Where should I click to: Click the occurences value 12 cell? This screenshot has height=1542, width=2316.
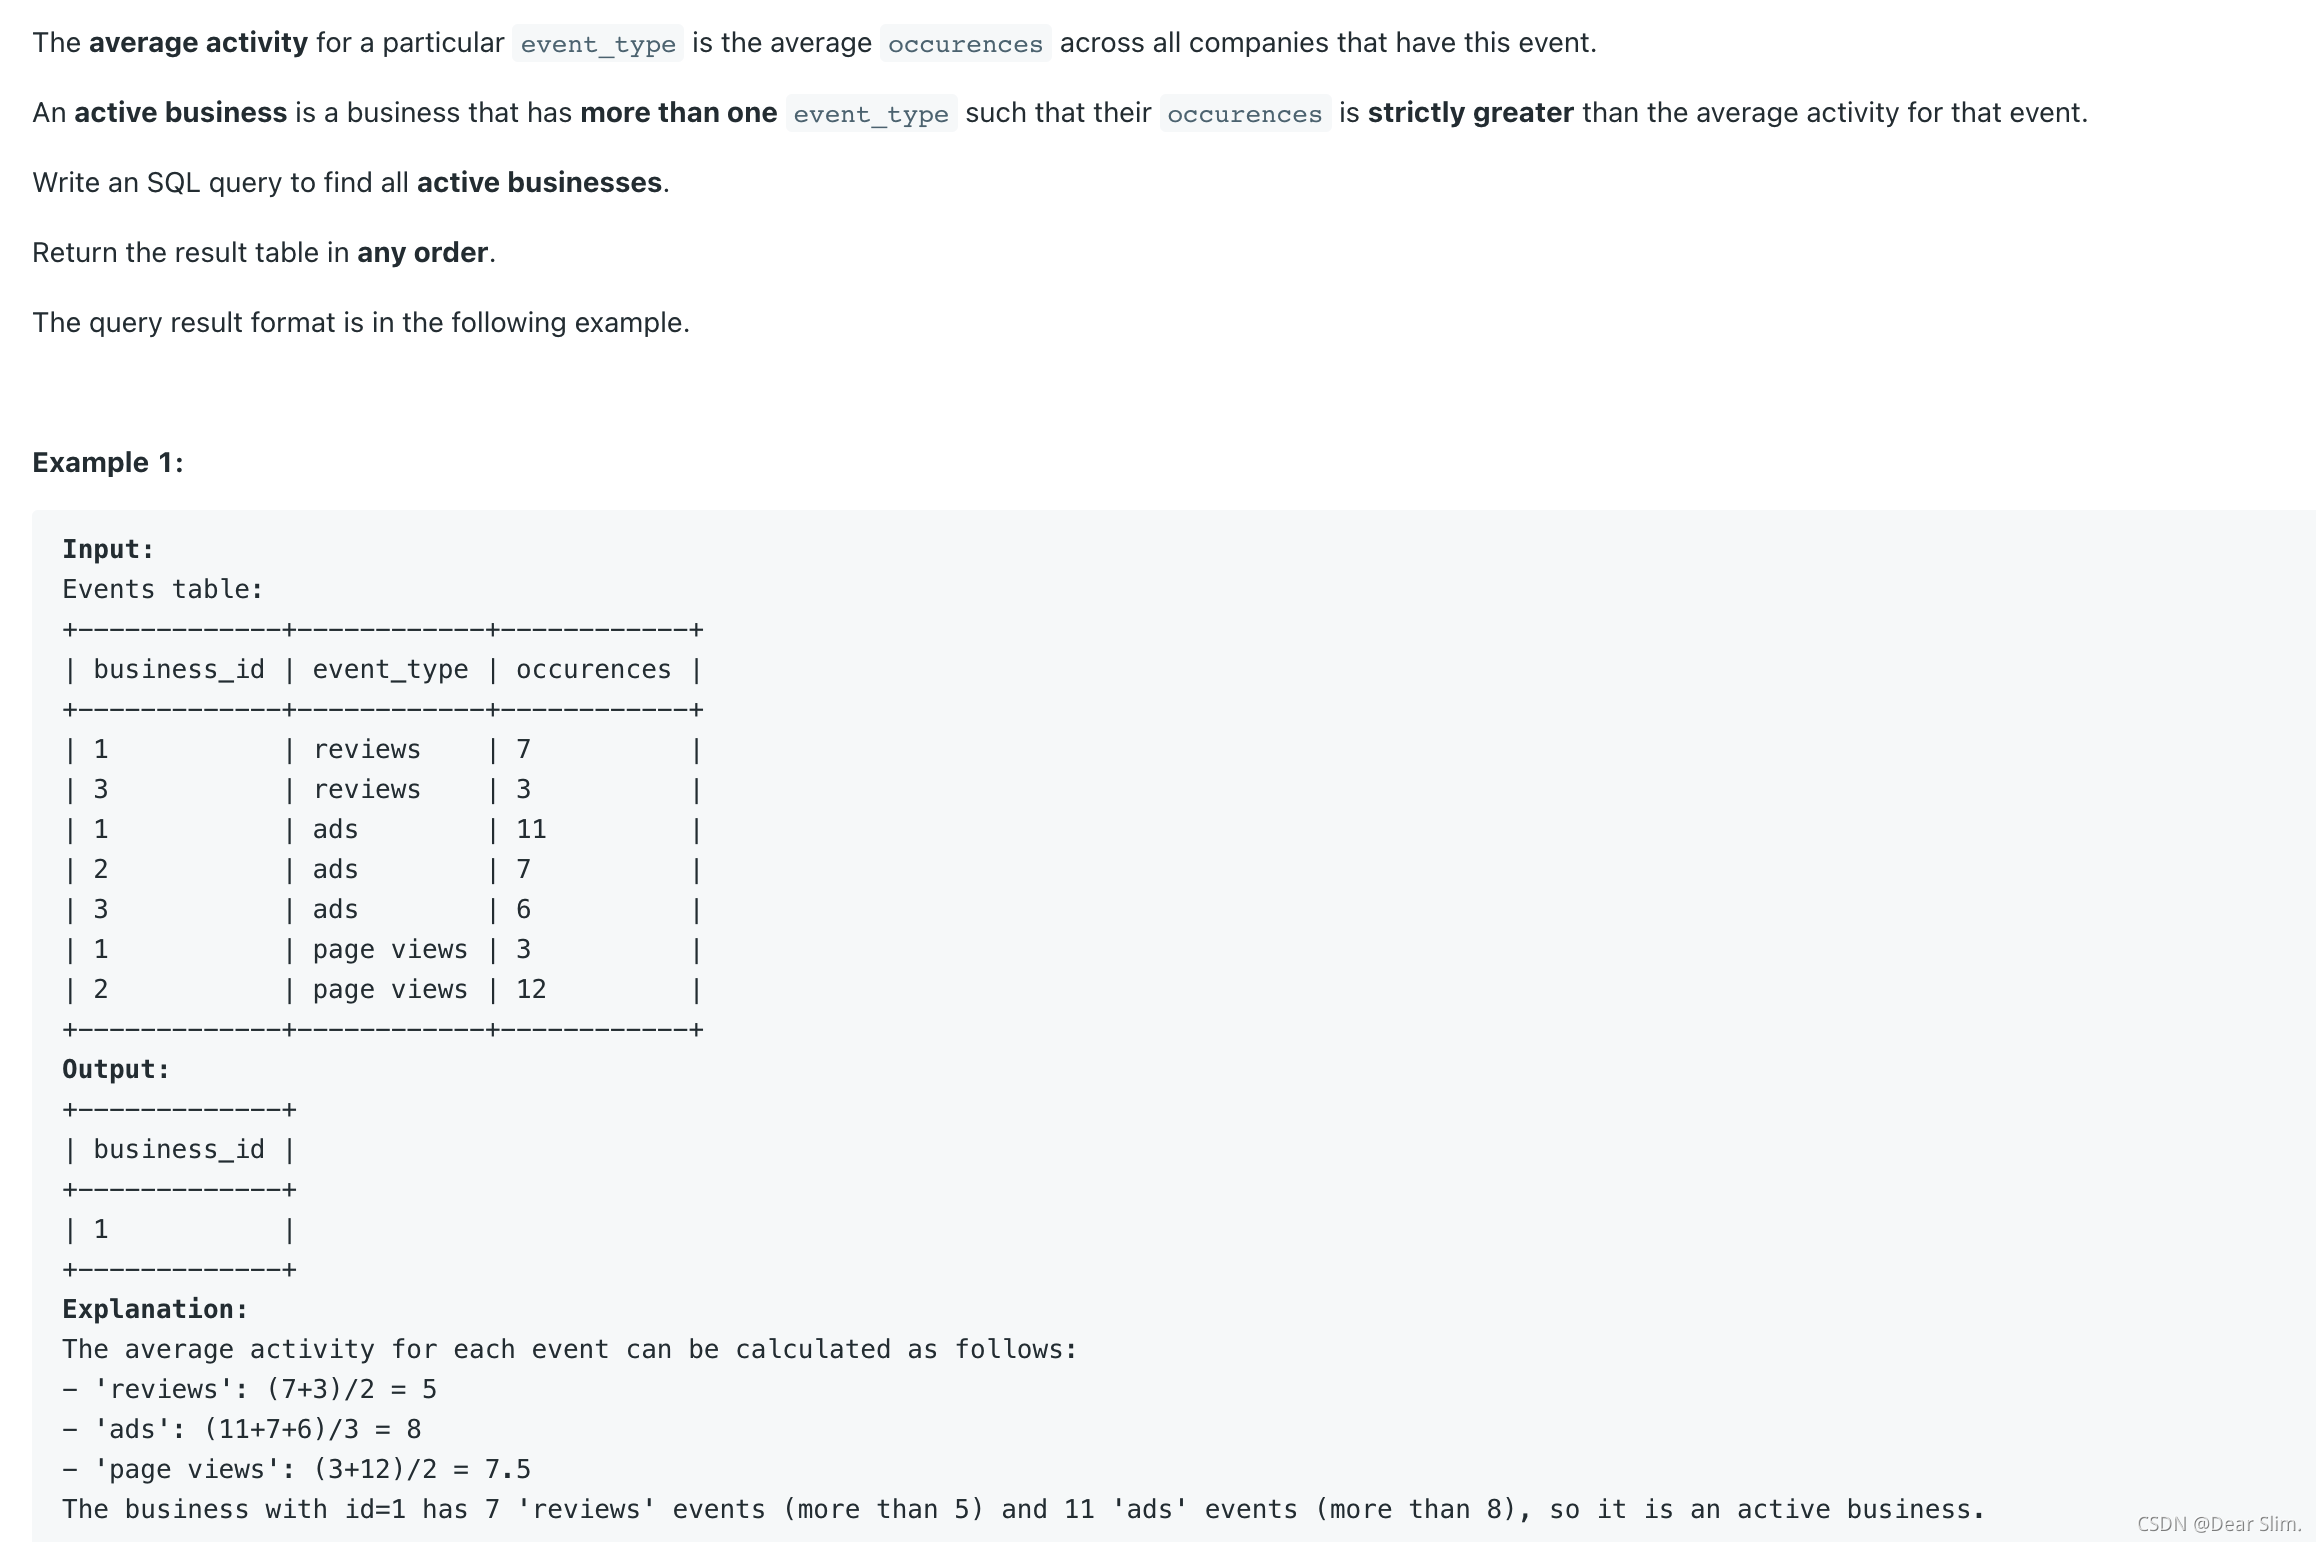click(531, 989)
